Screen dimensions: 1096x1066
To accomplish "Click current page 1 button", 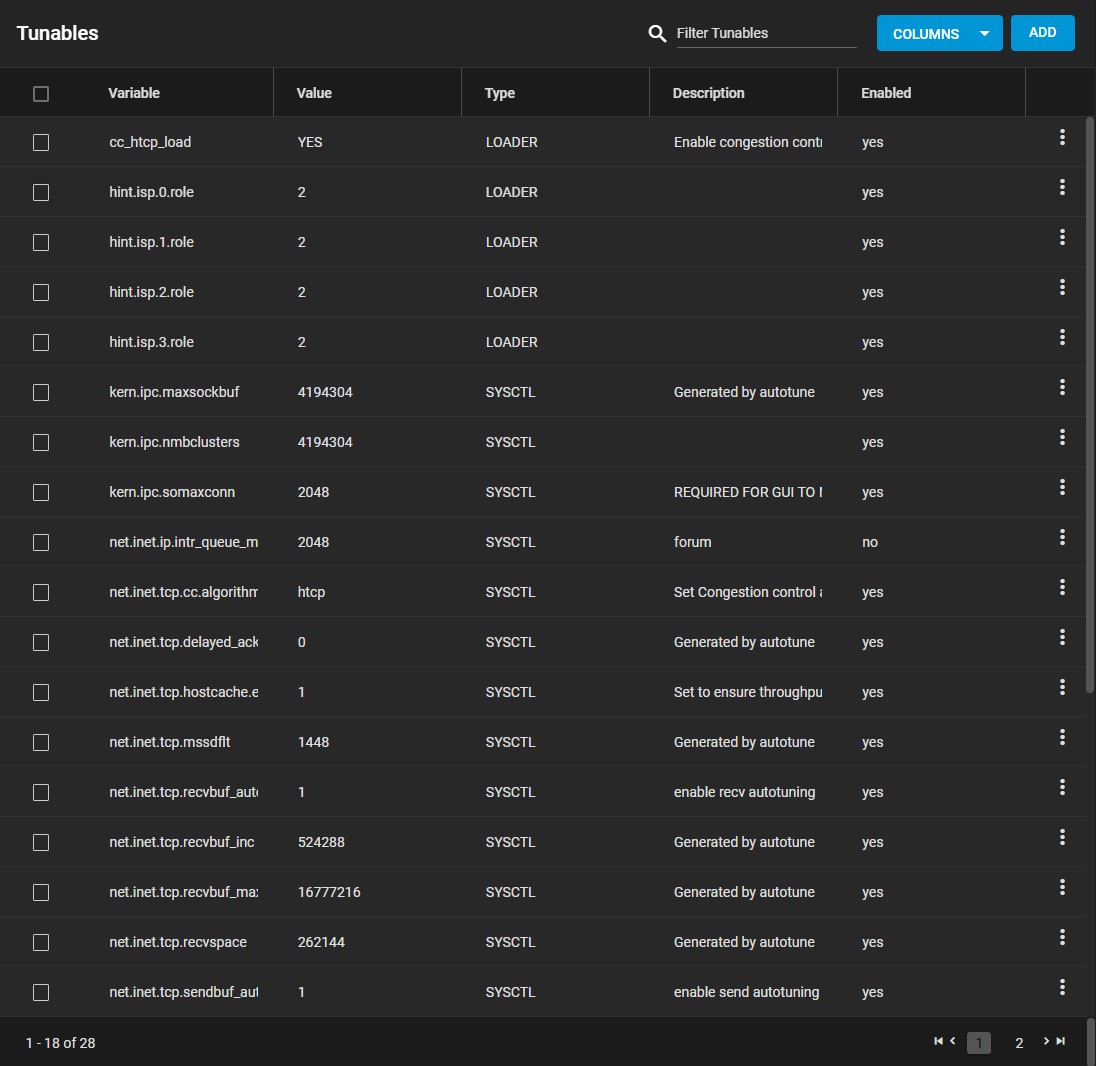I will pos(978,1043).
